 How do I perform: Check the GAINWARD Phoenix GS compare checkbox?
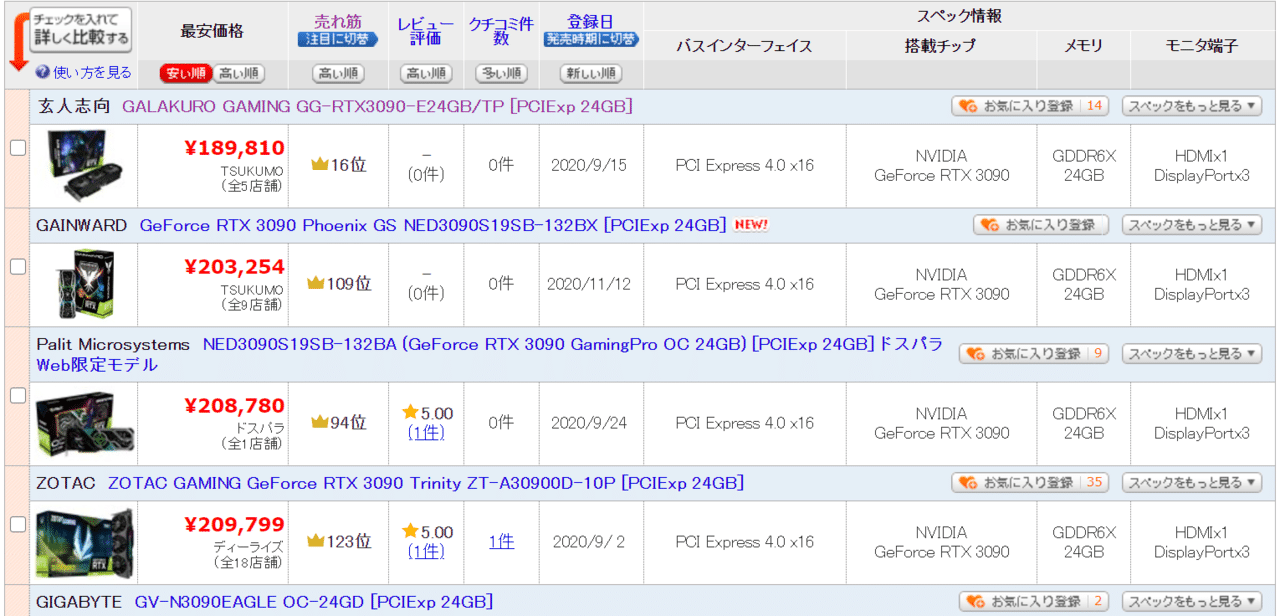click(17, 267)
